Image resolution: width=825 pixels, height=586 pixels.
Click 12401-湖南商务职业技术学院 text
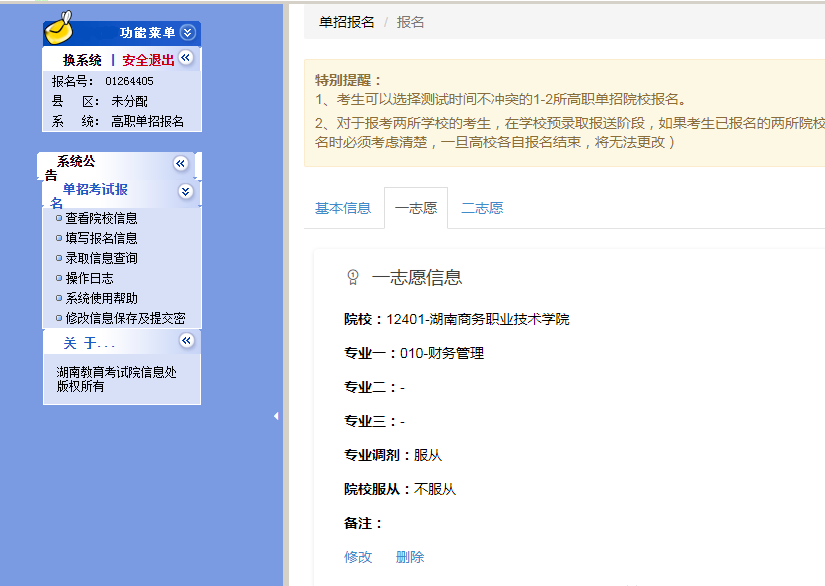(x=478, y=319)
